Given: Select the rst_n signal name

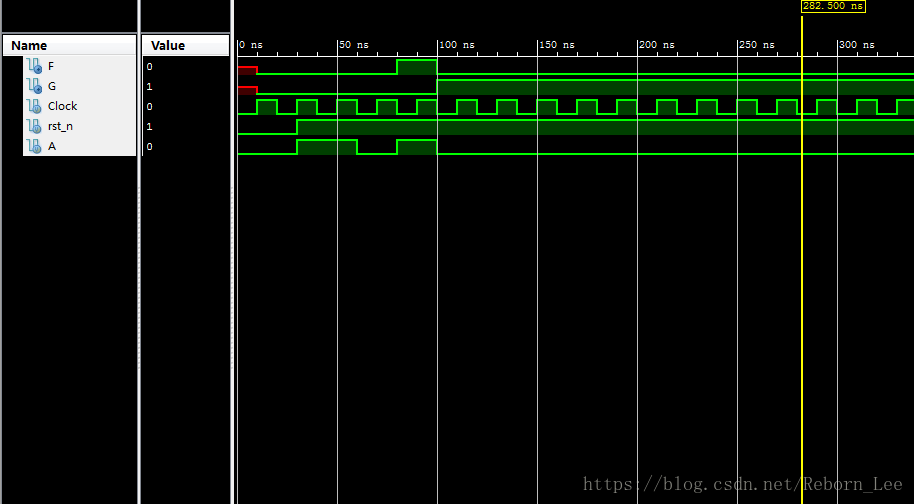Looking at the screenshot, I should (x=60, y=126).
